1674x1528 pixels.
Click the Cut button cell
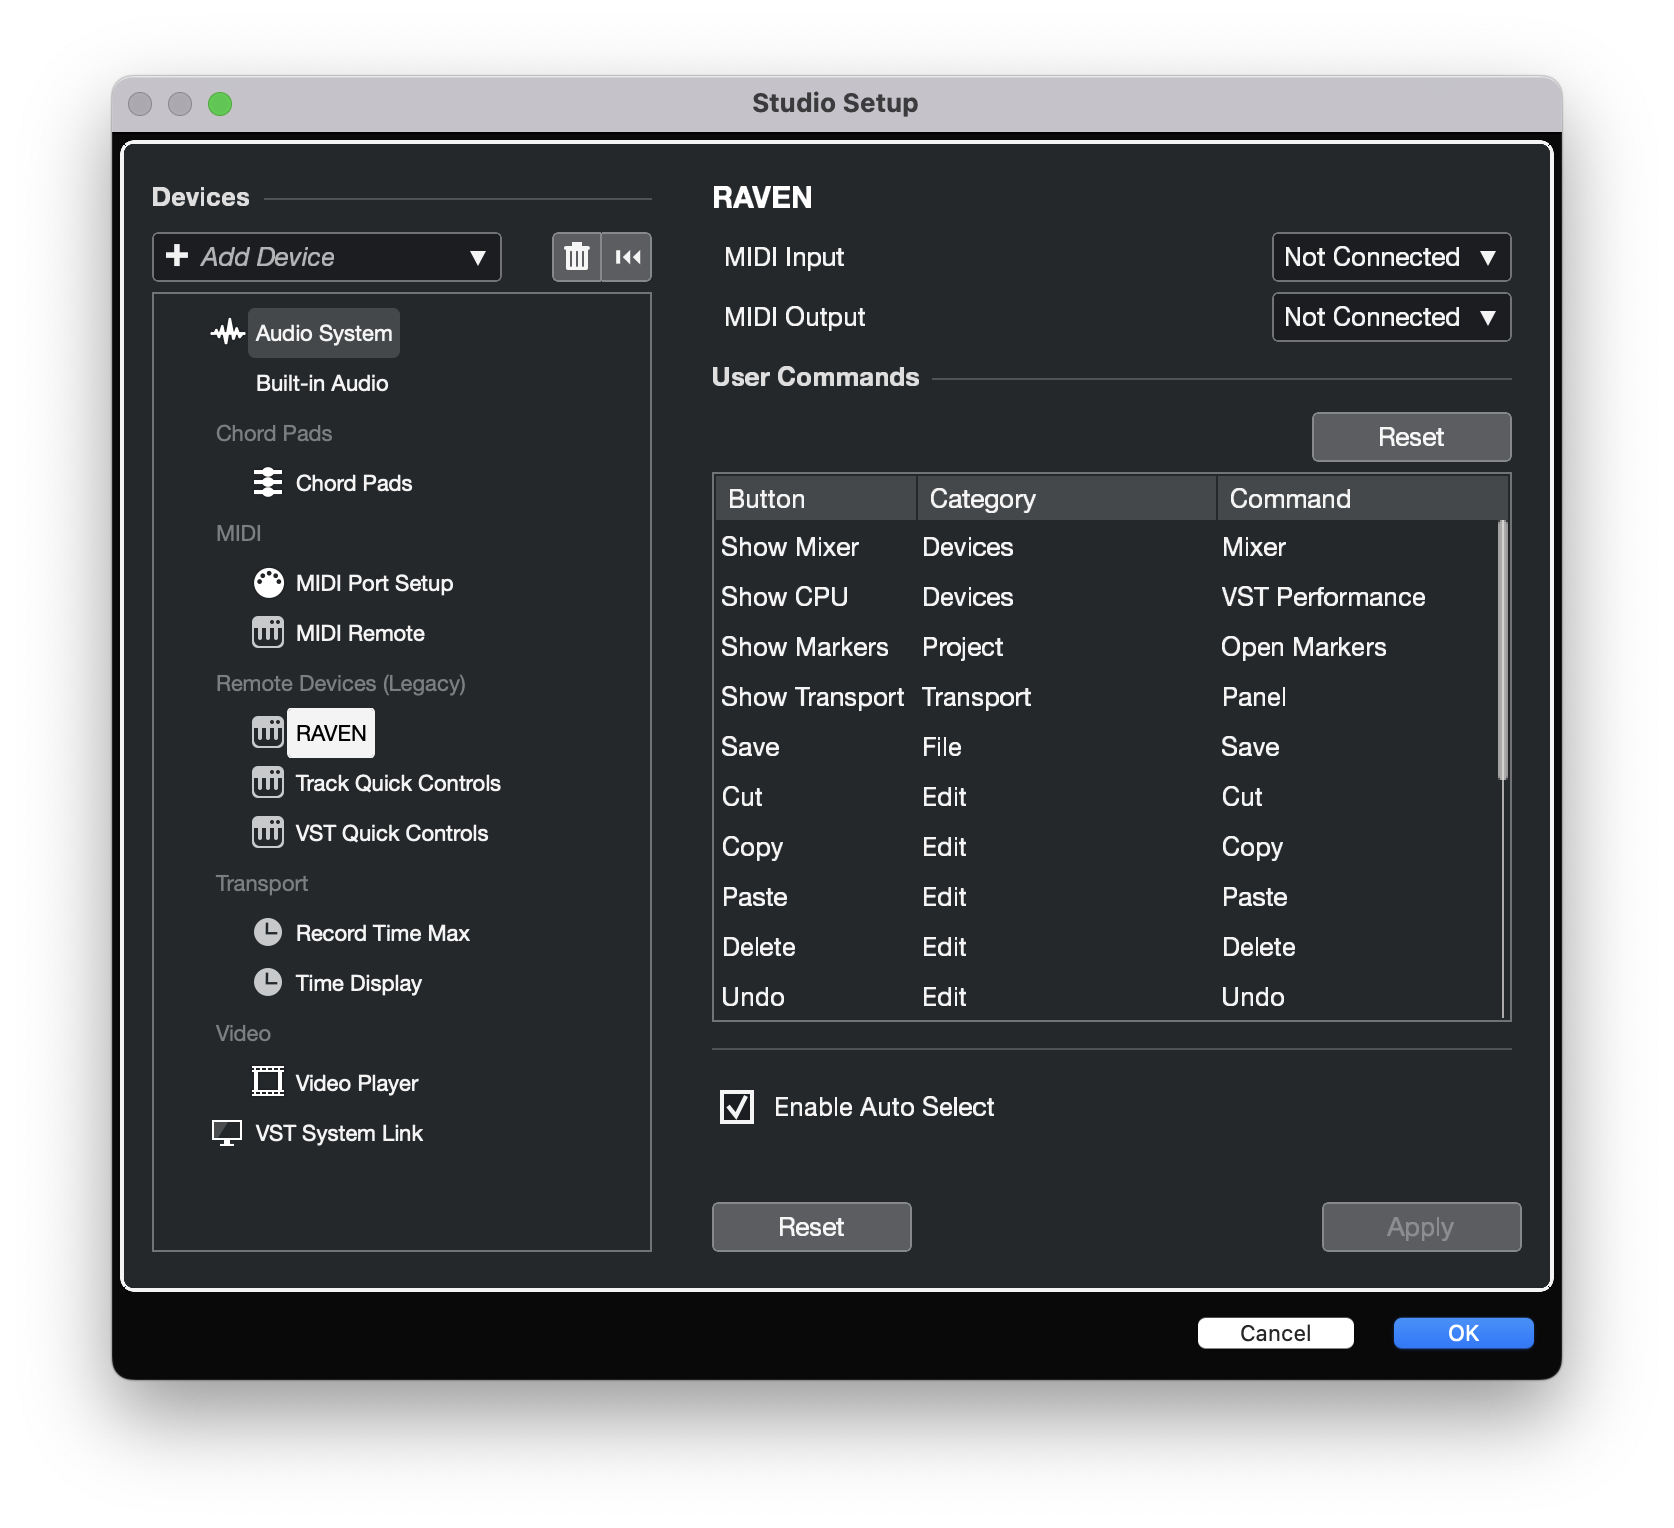pyautogui.click(x=743, y=797)
